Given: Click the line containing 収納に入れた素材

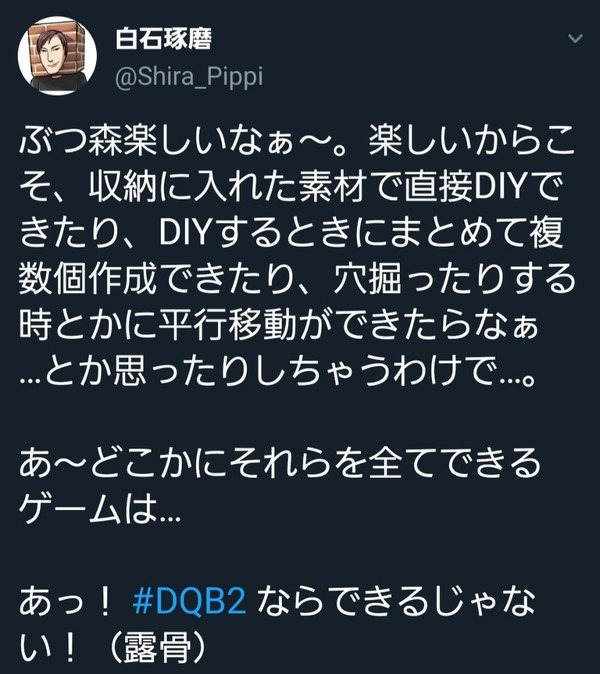Looking at the screenshot, I should [291, 187].
